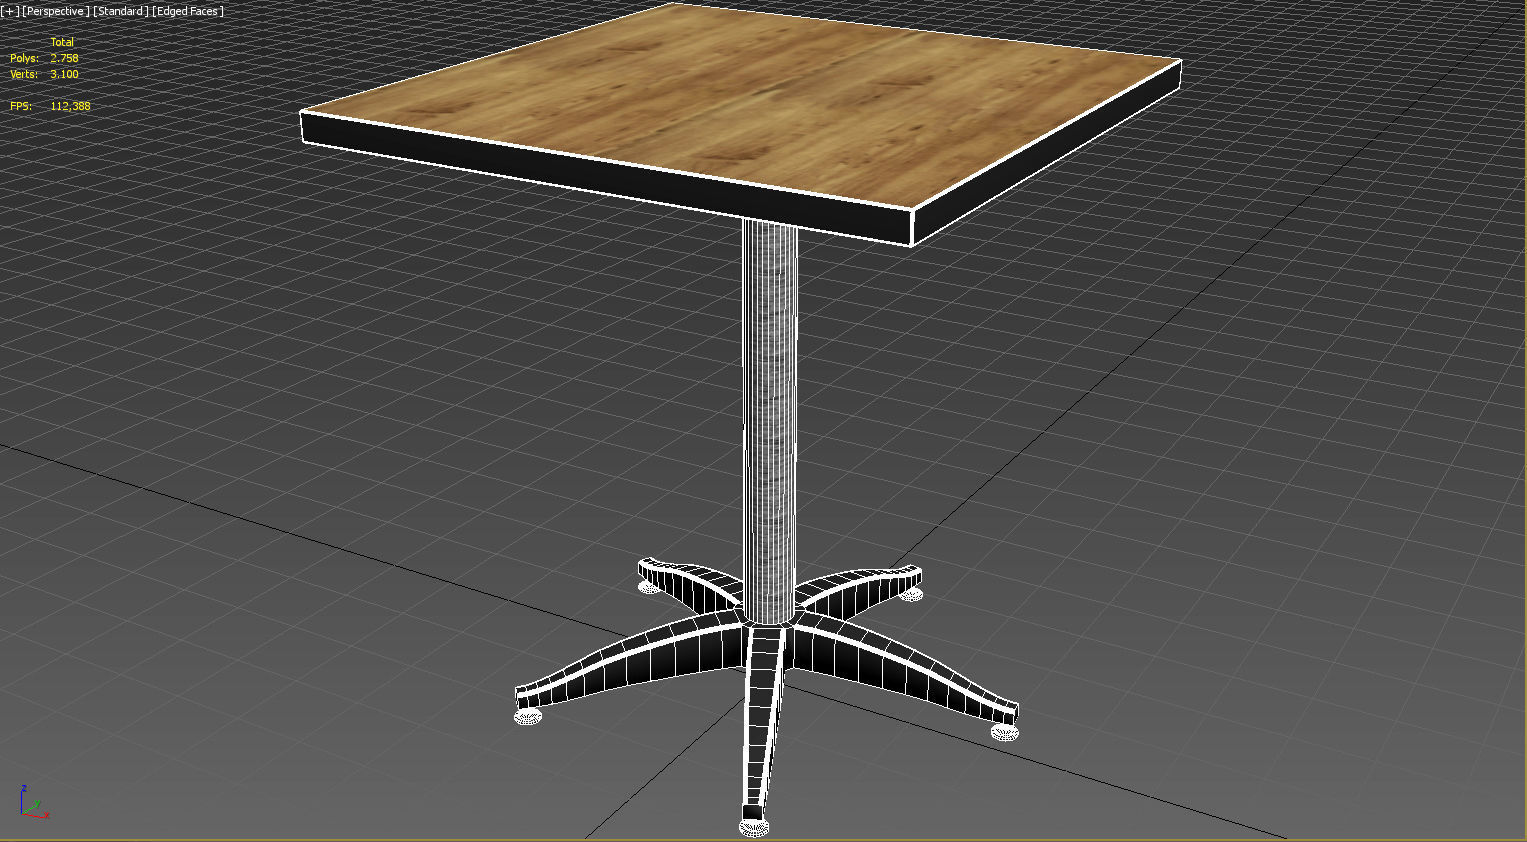Open the Edged Faces shading menu
This screenshot has height=842, width=1527.
coord(188,11)
